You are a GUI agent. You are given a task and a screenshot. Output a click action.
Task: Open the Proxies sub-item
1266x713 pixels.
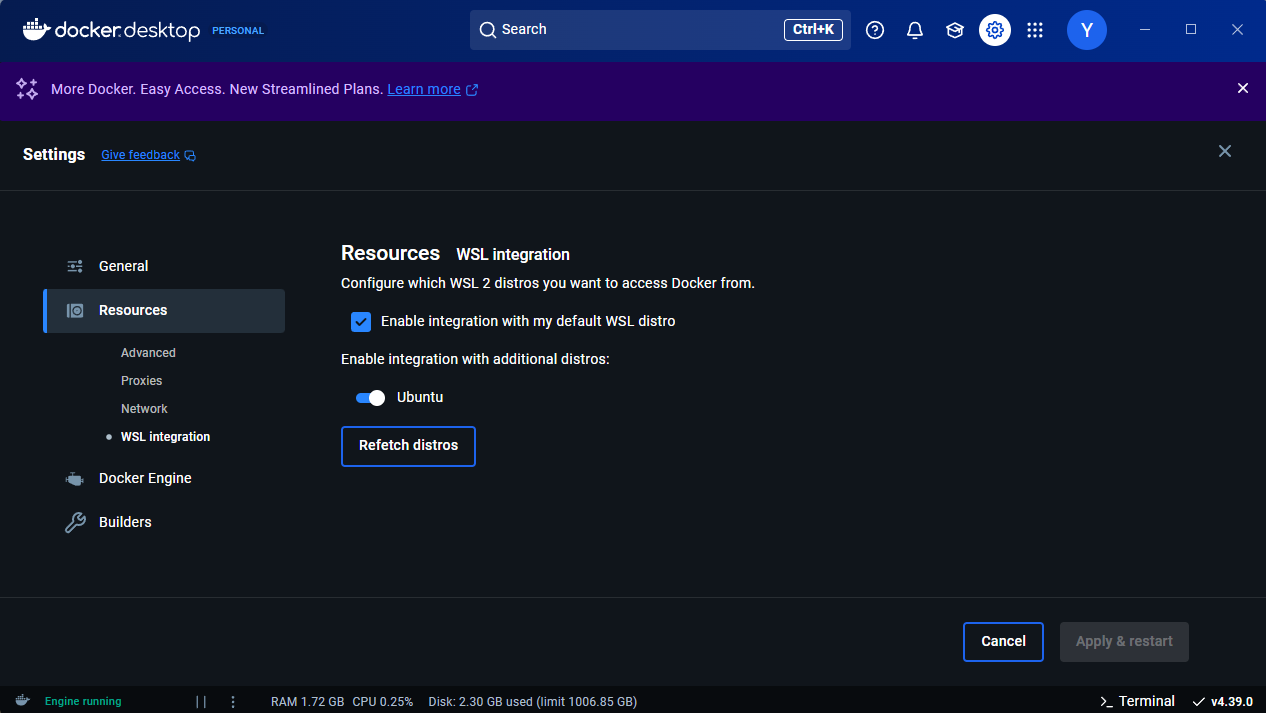141,381
